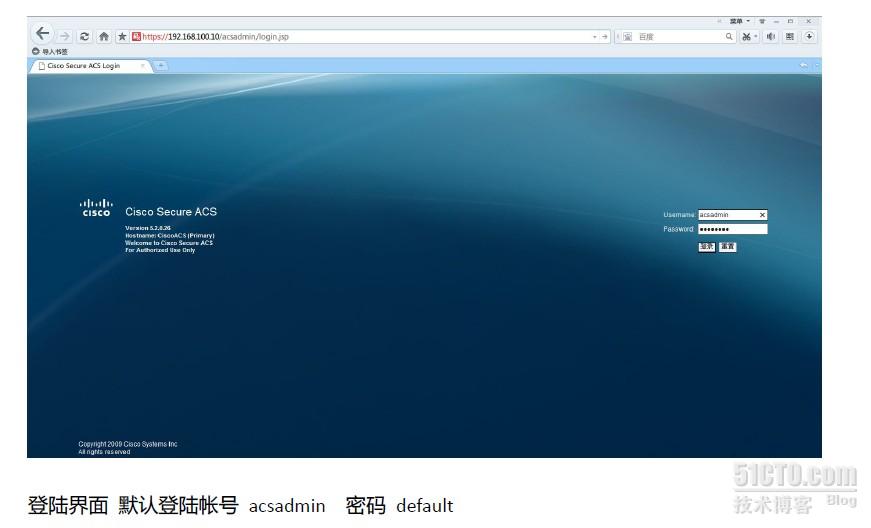
Task: Bookmark this page with the star icon
Action: coord(122,36)
